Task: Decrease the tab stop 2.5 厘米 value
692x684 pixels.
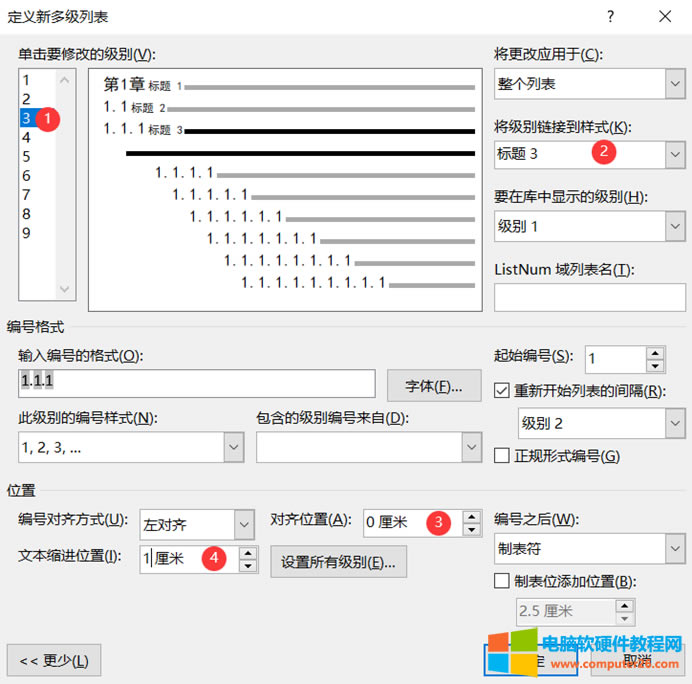Action: 624,619
